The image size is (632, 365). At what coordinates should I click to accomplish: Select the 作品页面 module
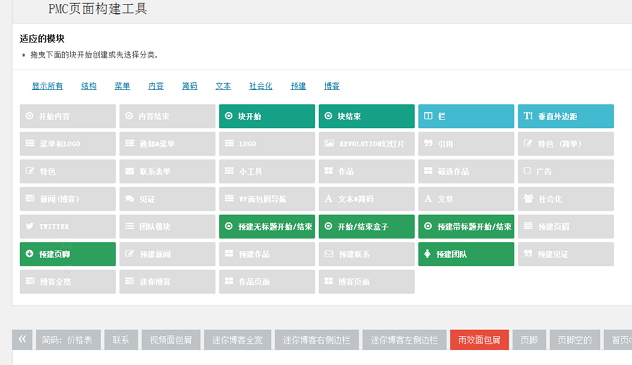(267, 281)
